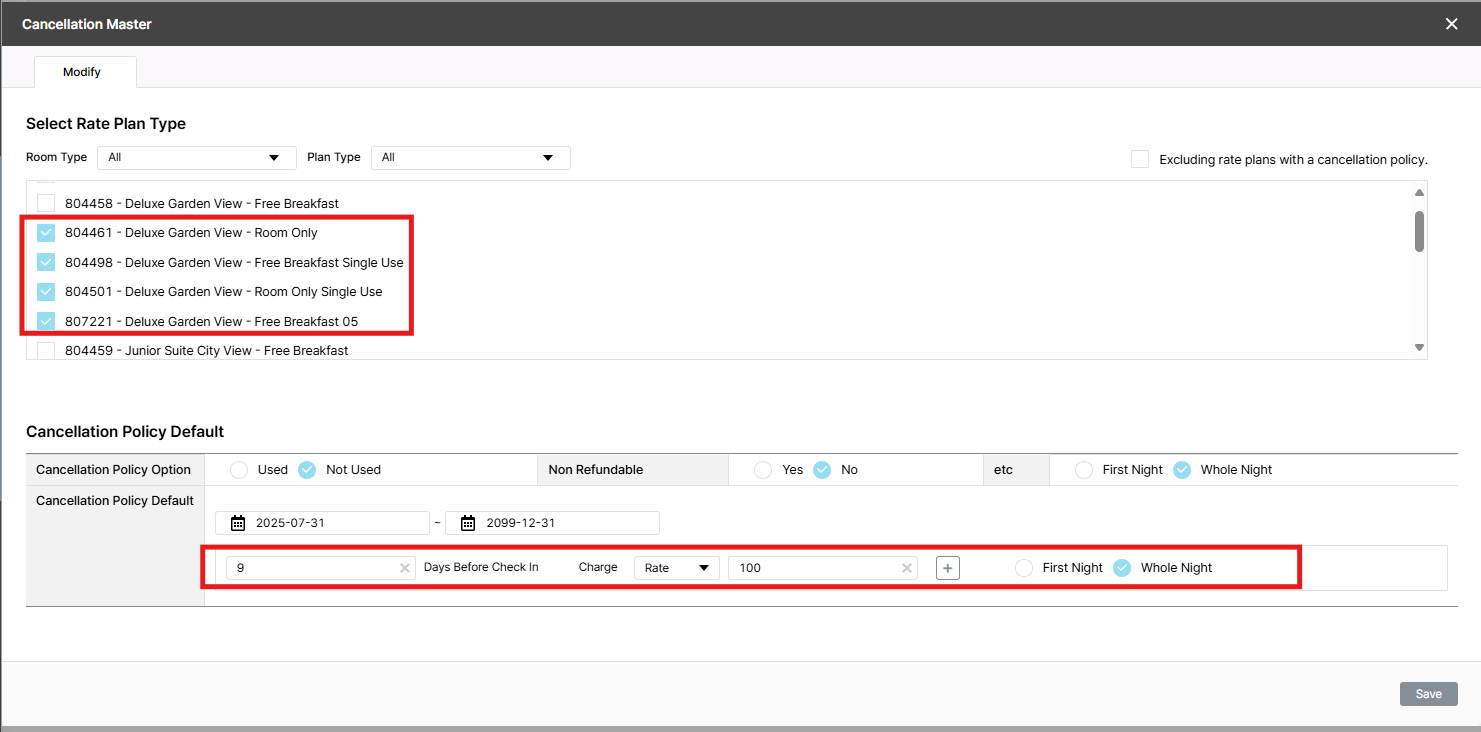Open the Charge Rate type dropdown
1481x732 pixels.
pos(676,568)
